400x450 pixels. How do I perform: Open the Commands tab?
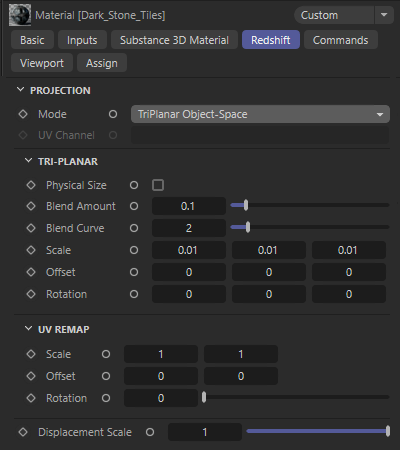click(x=341, y=40)
